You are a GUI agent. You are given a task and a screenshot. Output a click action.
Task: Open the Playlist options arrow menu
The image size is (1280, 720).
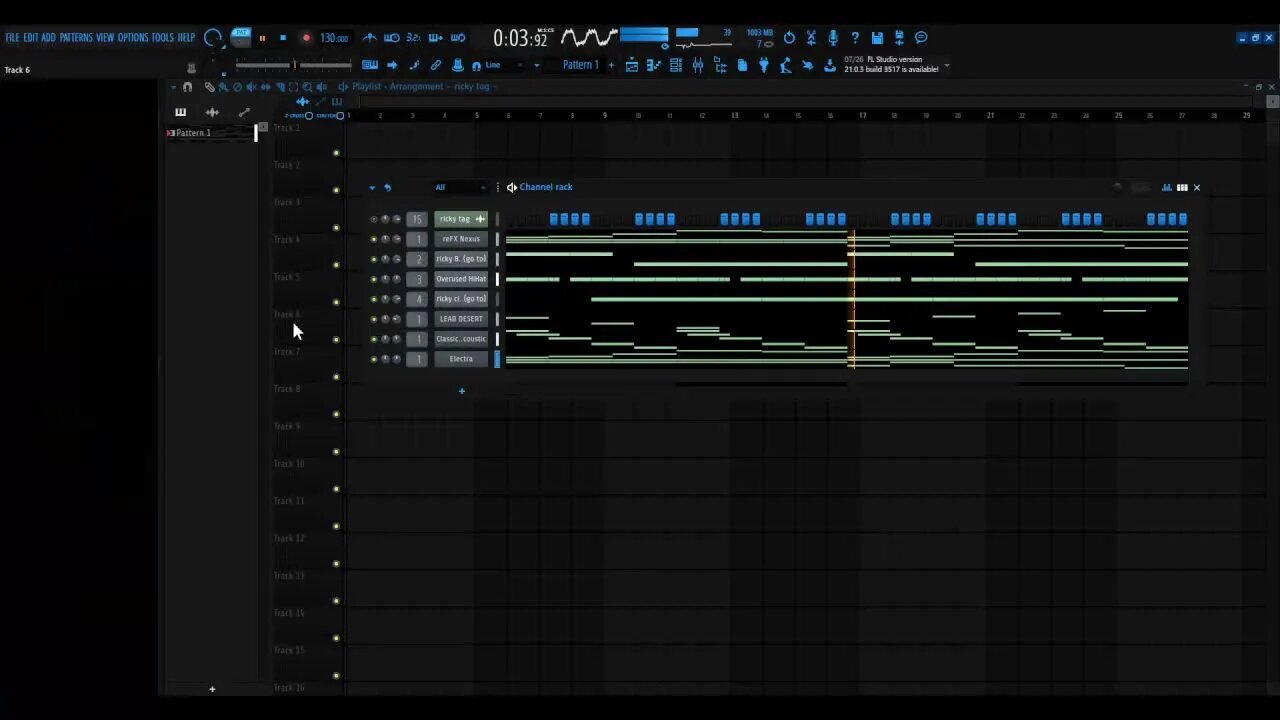(x=173, y=87)
